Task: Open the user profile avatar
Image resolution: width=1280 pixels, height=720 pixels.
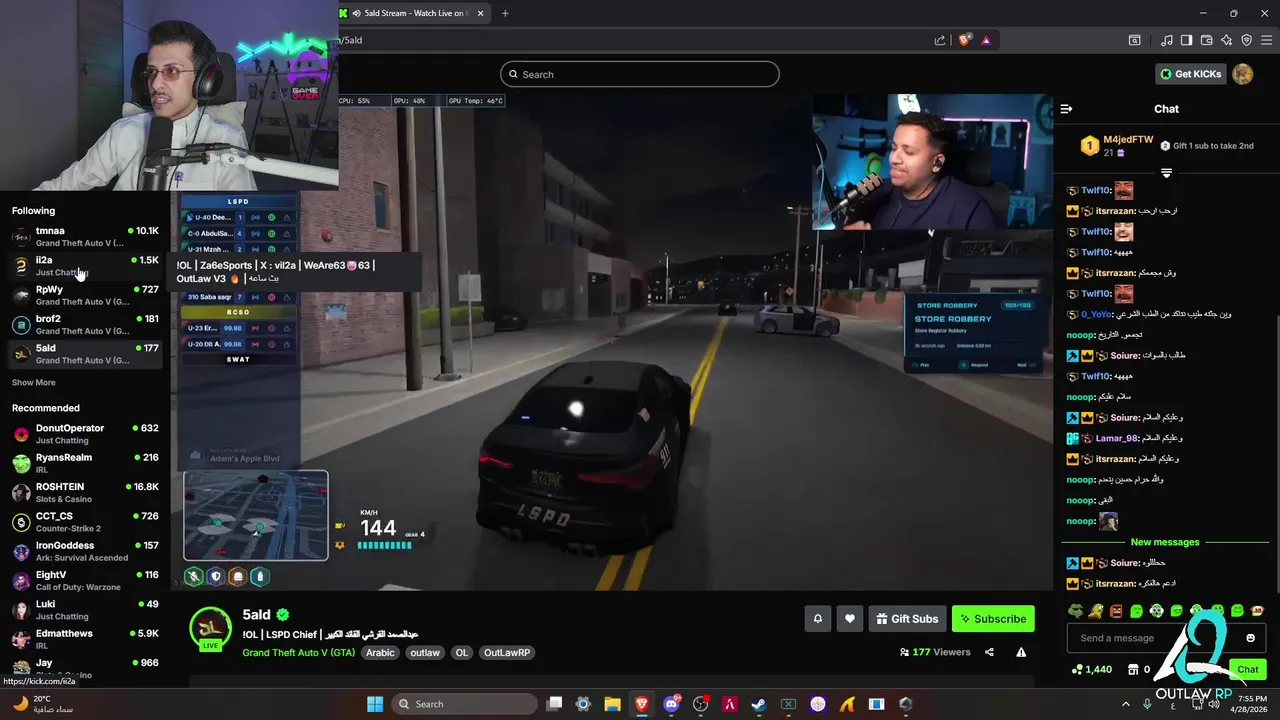Action: [x=1242, y=74]
